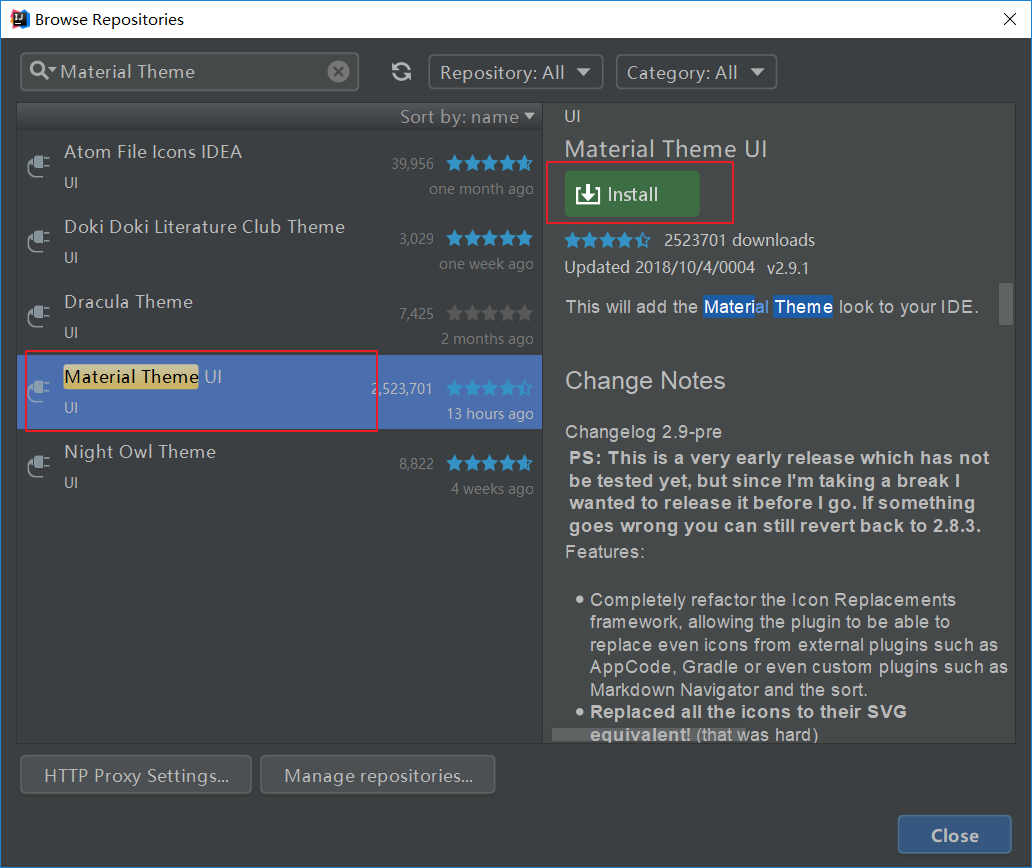Click star rating in Material Theme UI row
This screenshot has height=868, width=1032.
point(489,388)
